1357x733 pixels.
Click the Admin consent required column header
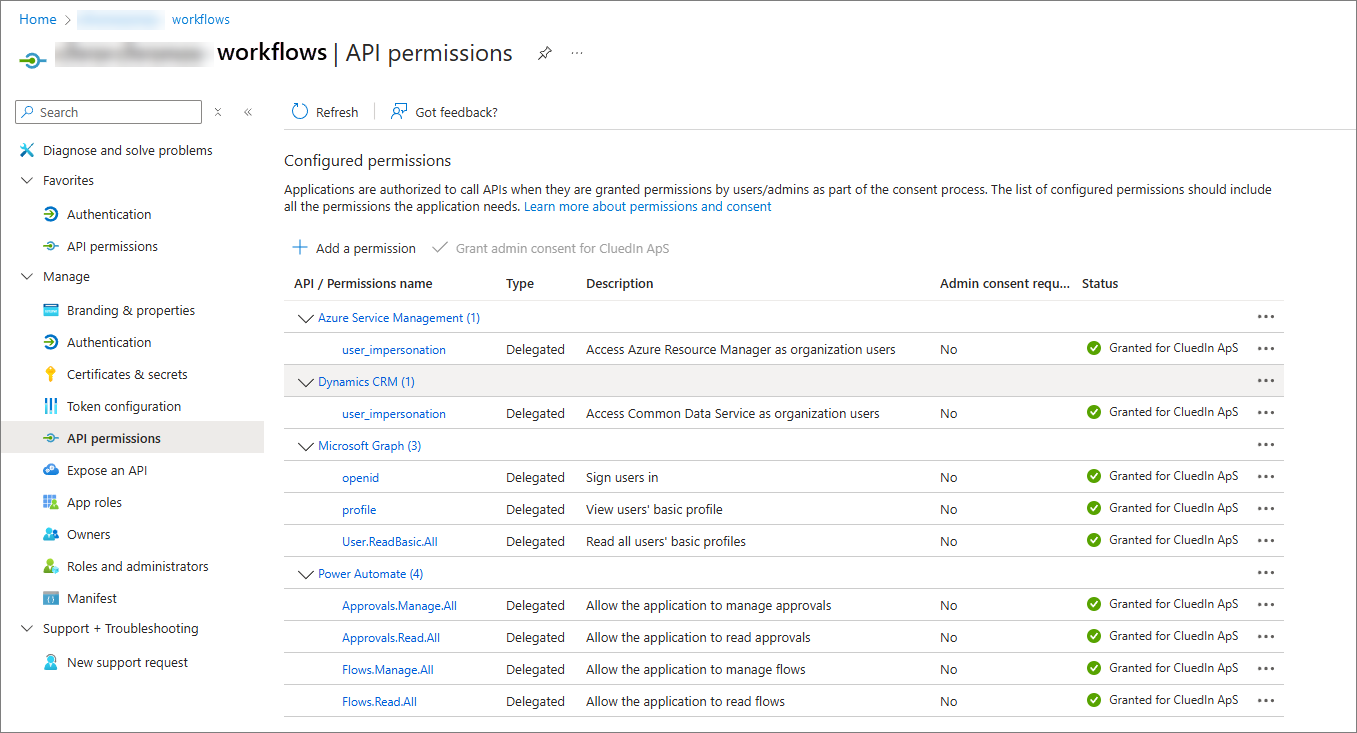pos(1005,283)
